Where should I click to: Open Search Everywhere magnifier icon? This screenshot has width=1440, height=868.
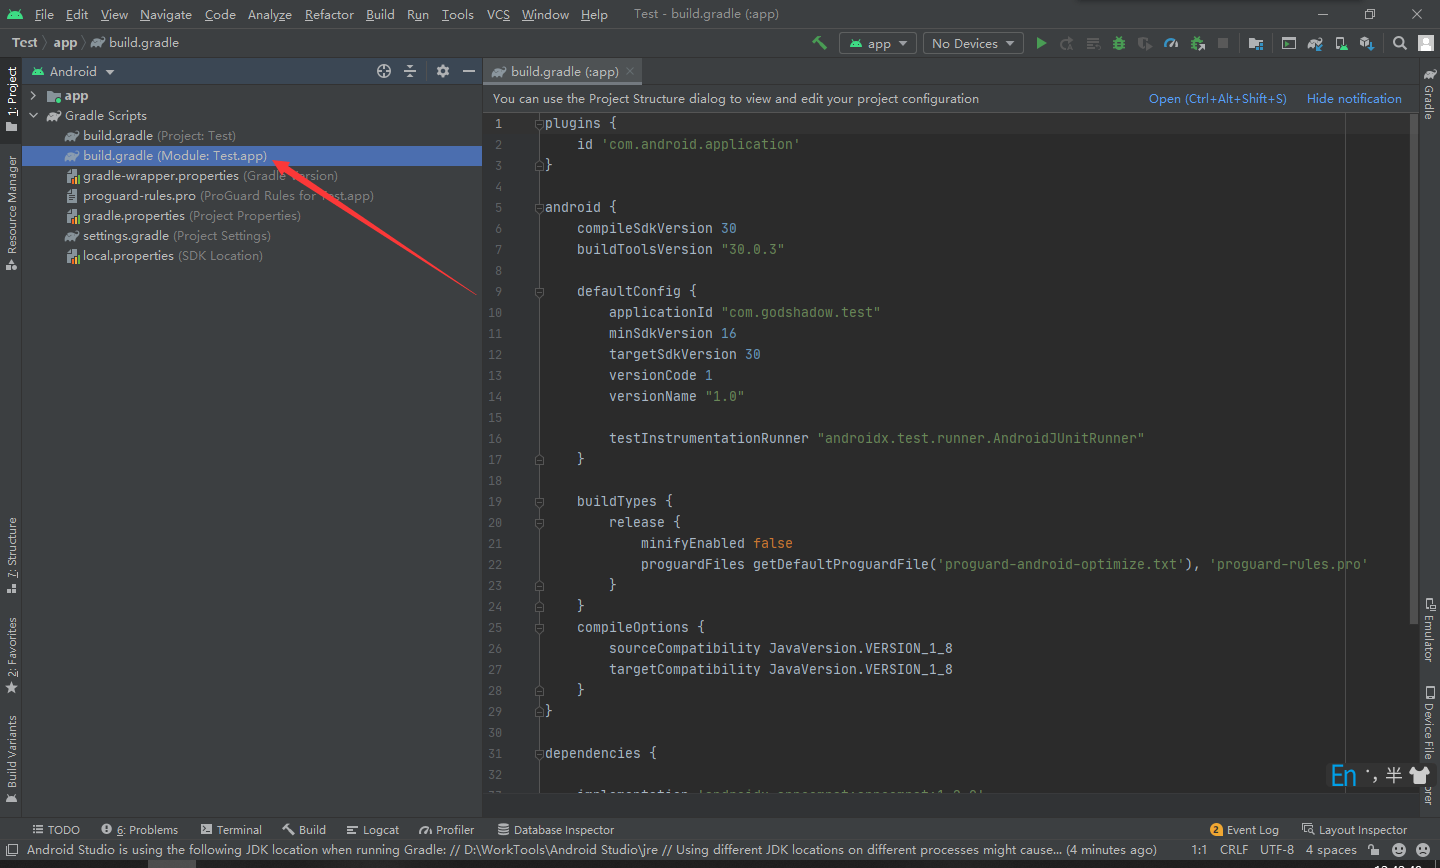click(1400, 43)
